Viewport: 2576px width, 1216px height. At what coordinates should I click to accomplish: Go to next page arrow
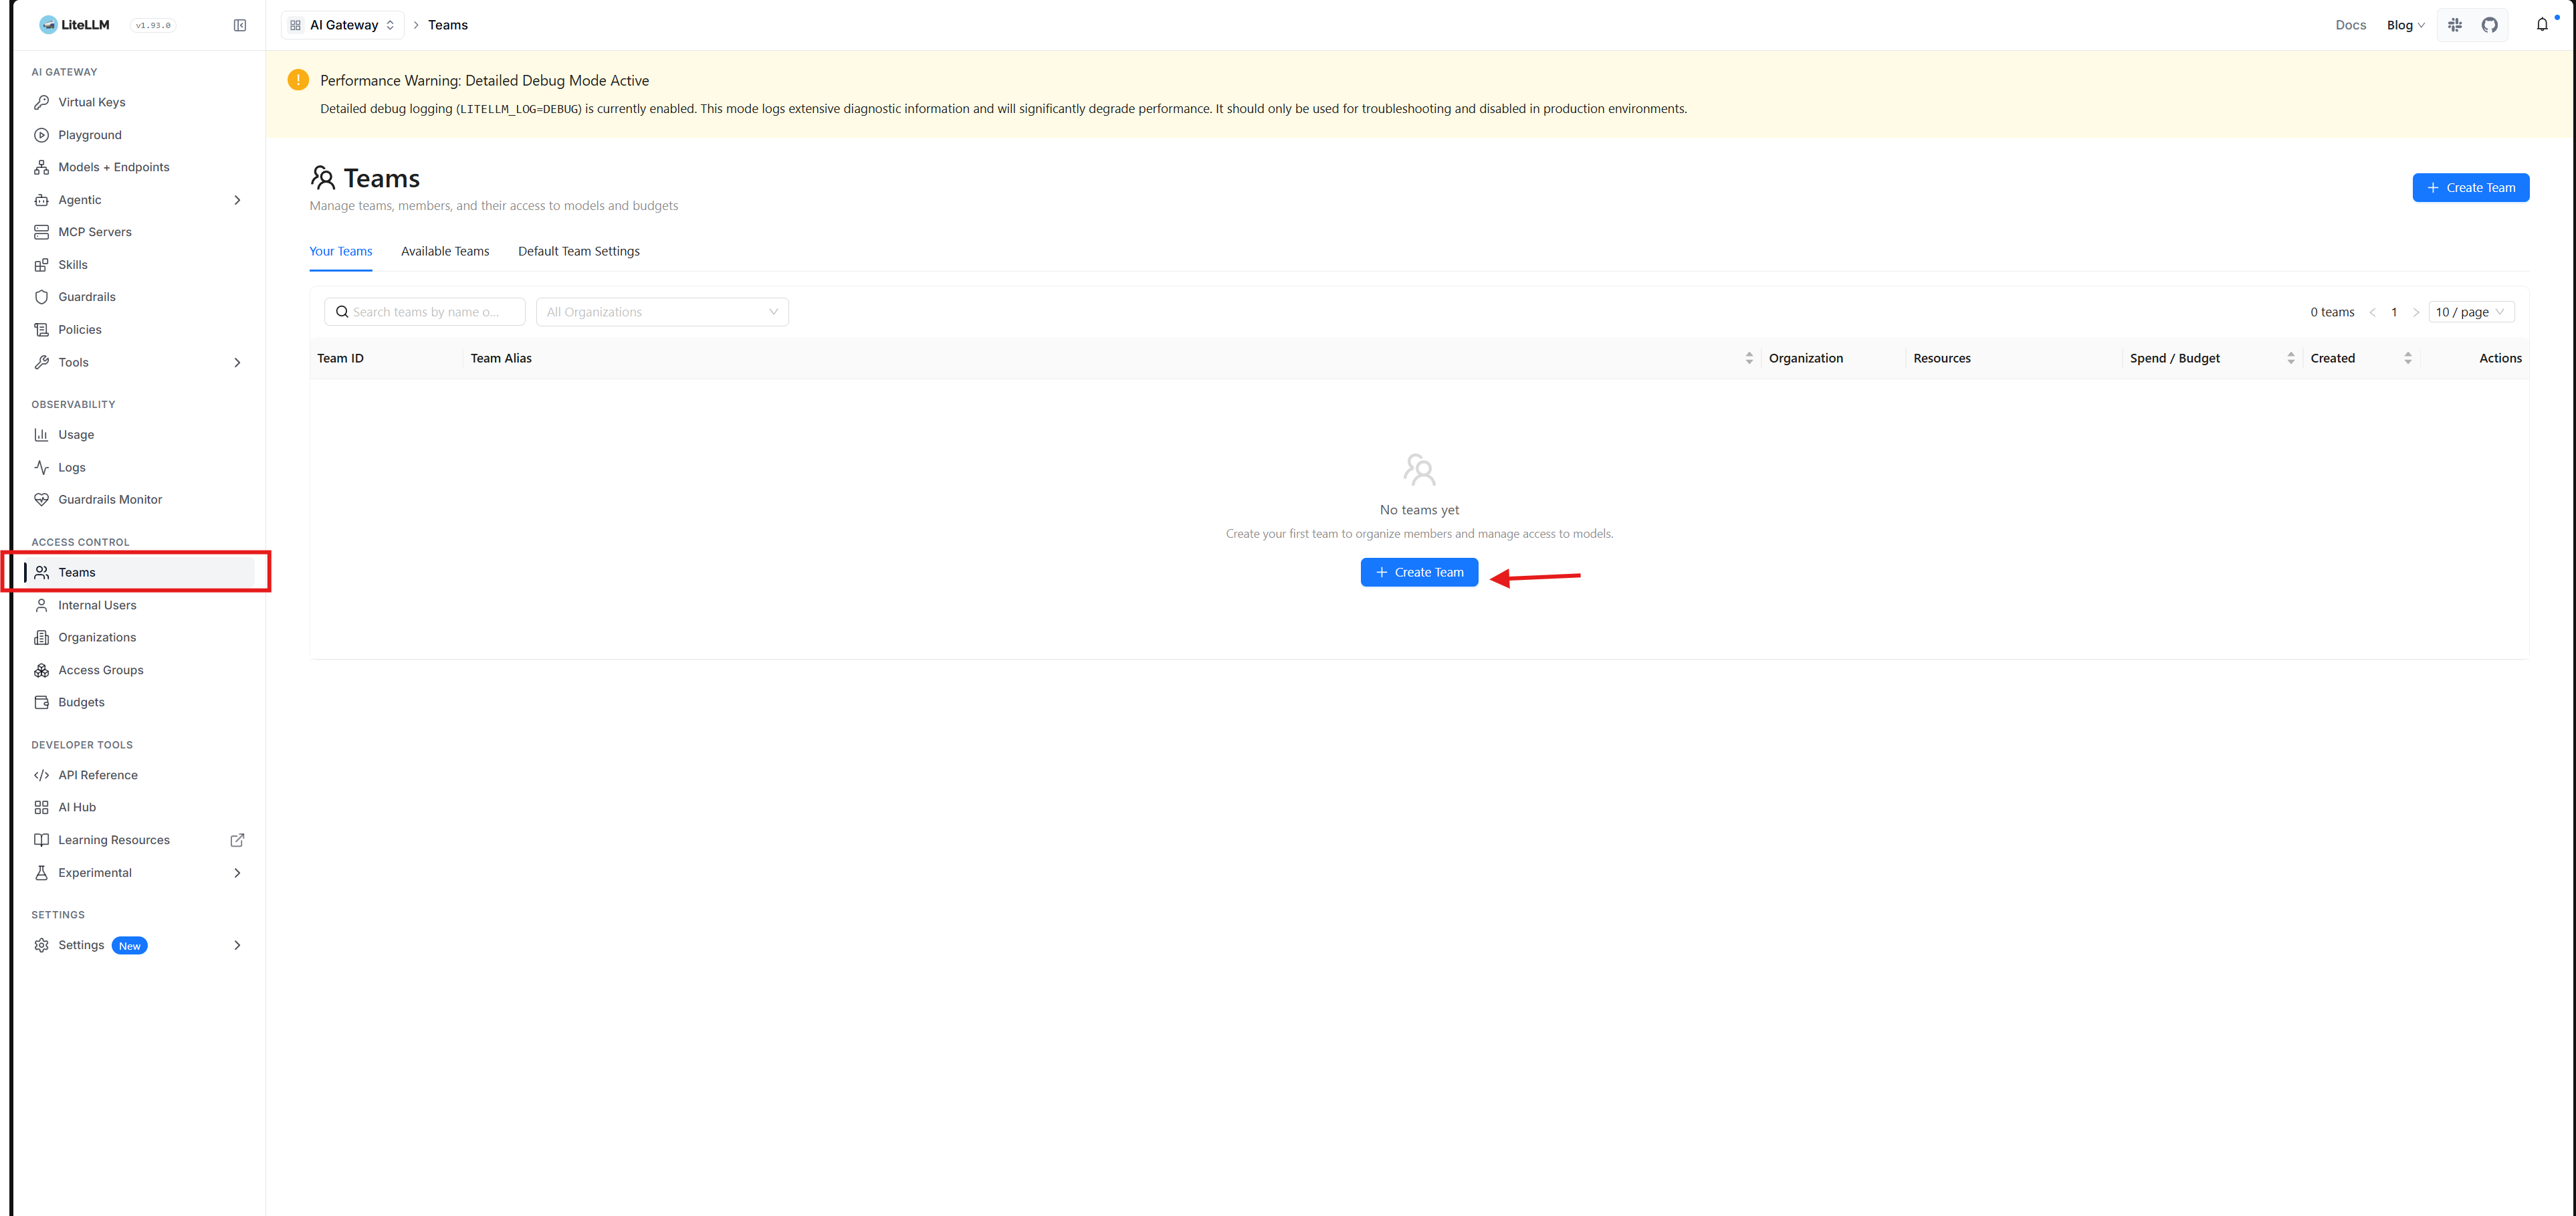pyautogui.click(x=2416, y=312)
